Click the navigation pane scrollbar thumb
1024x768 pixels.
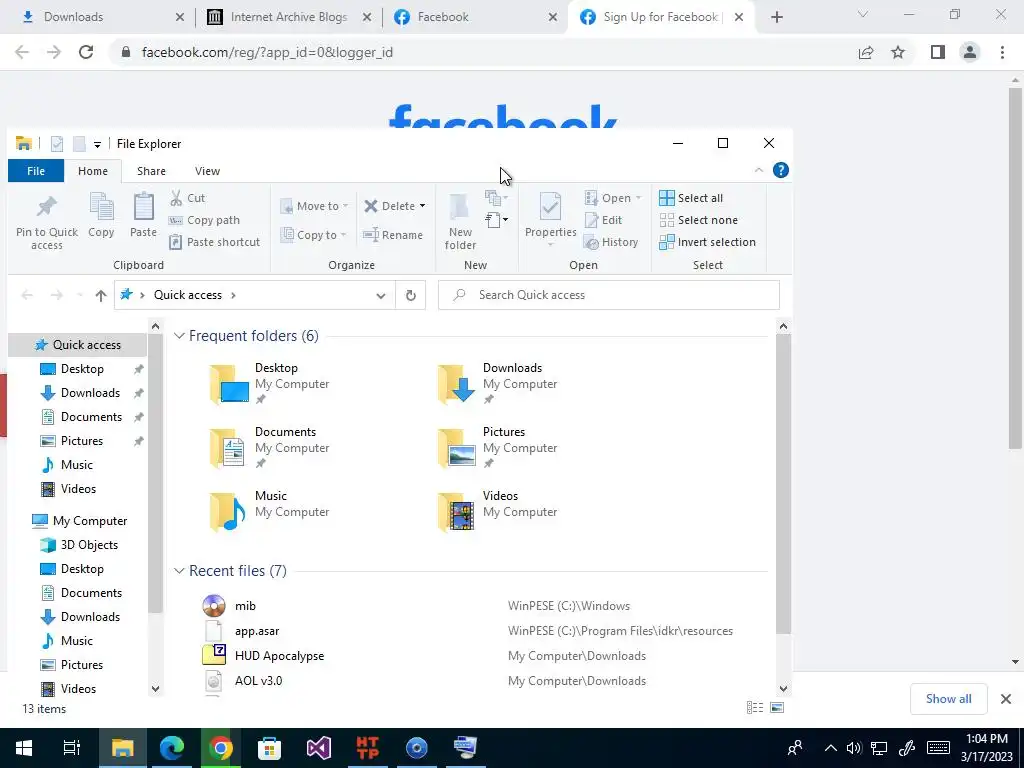155,473
